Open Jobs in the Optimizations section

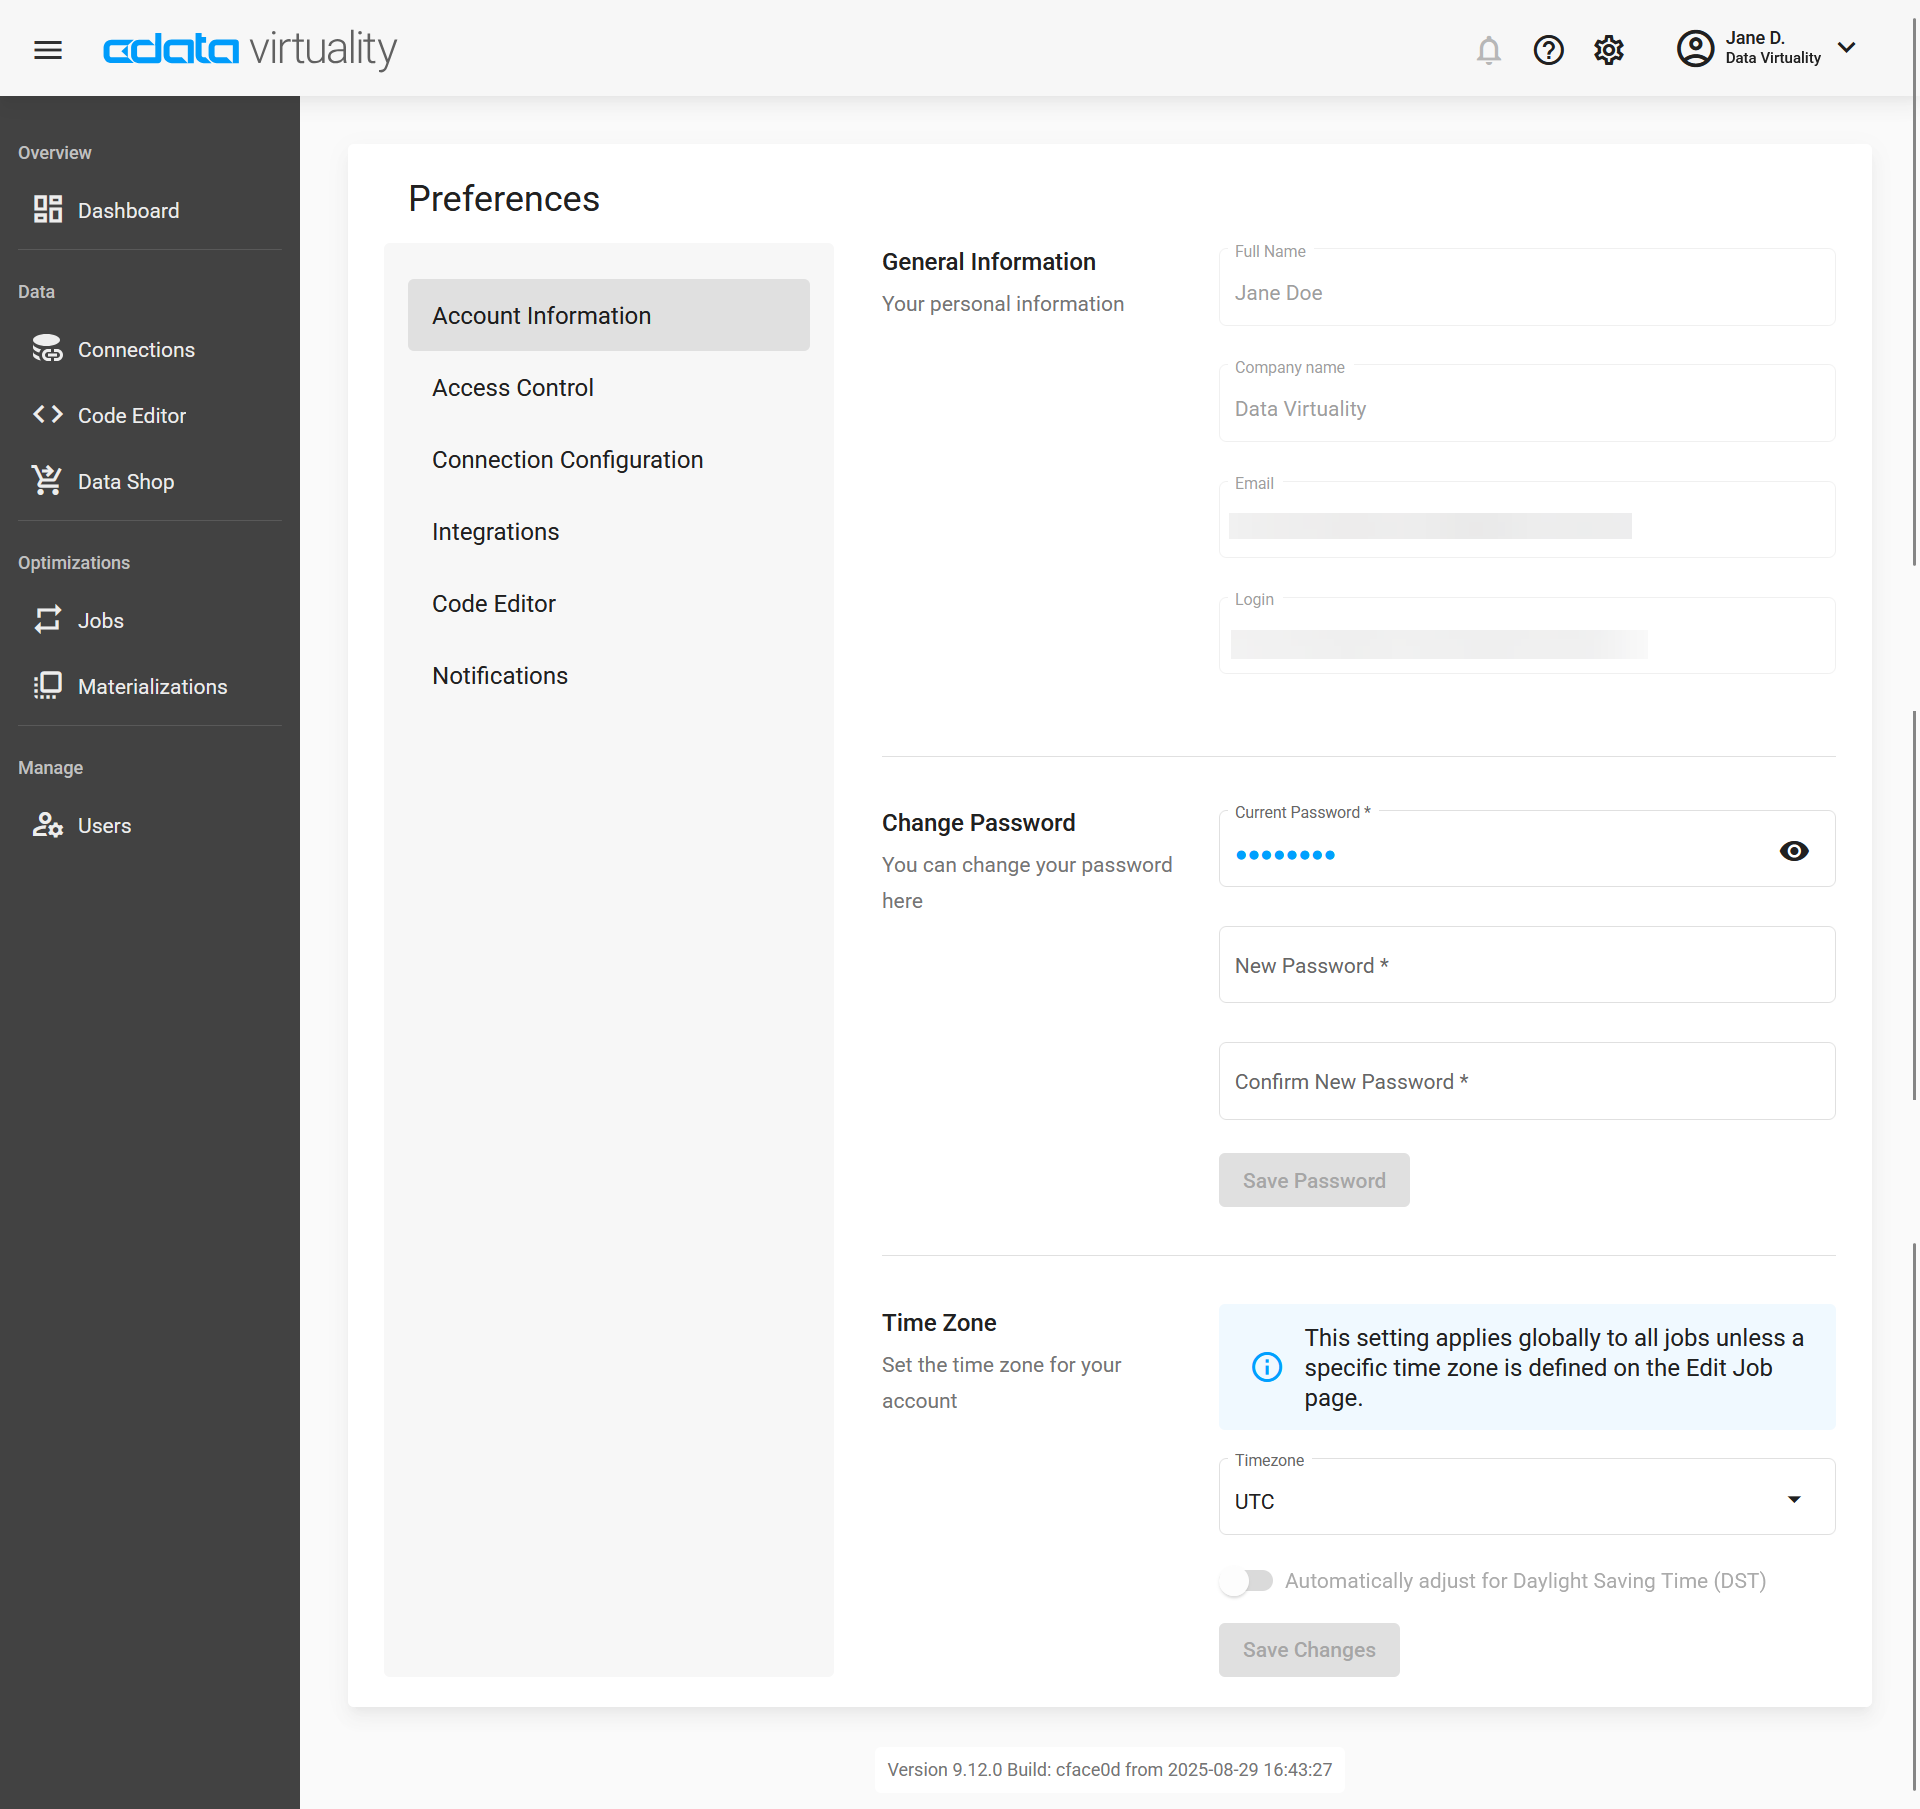(100, 620)
